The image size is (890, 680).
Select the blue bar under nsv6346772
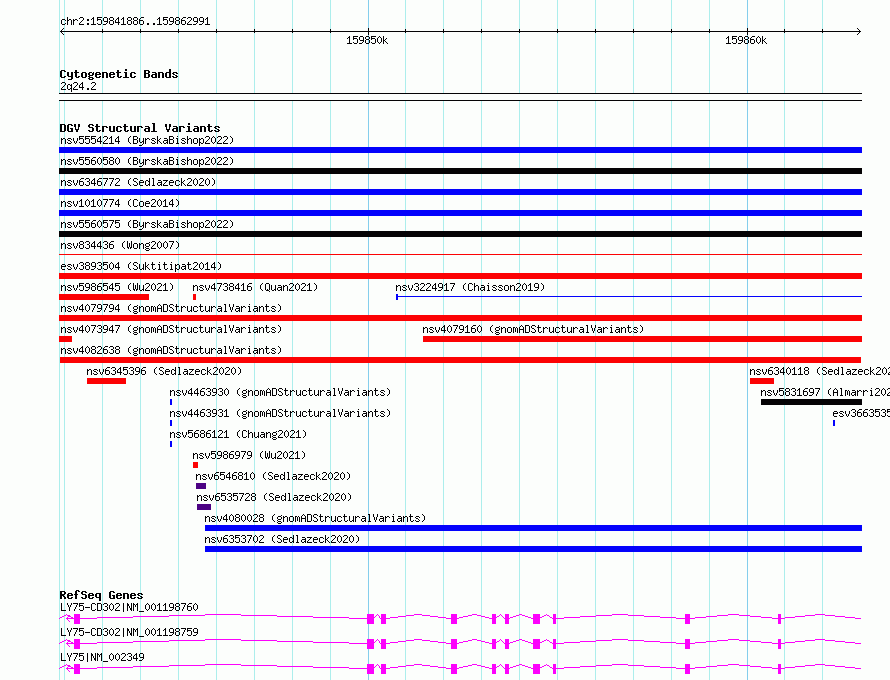(460, 192)
